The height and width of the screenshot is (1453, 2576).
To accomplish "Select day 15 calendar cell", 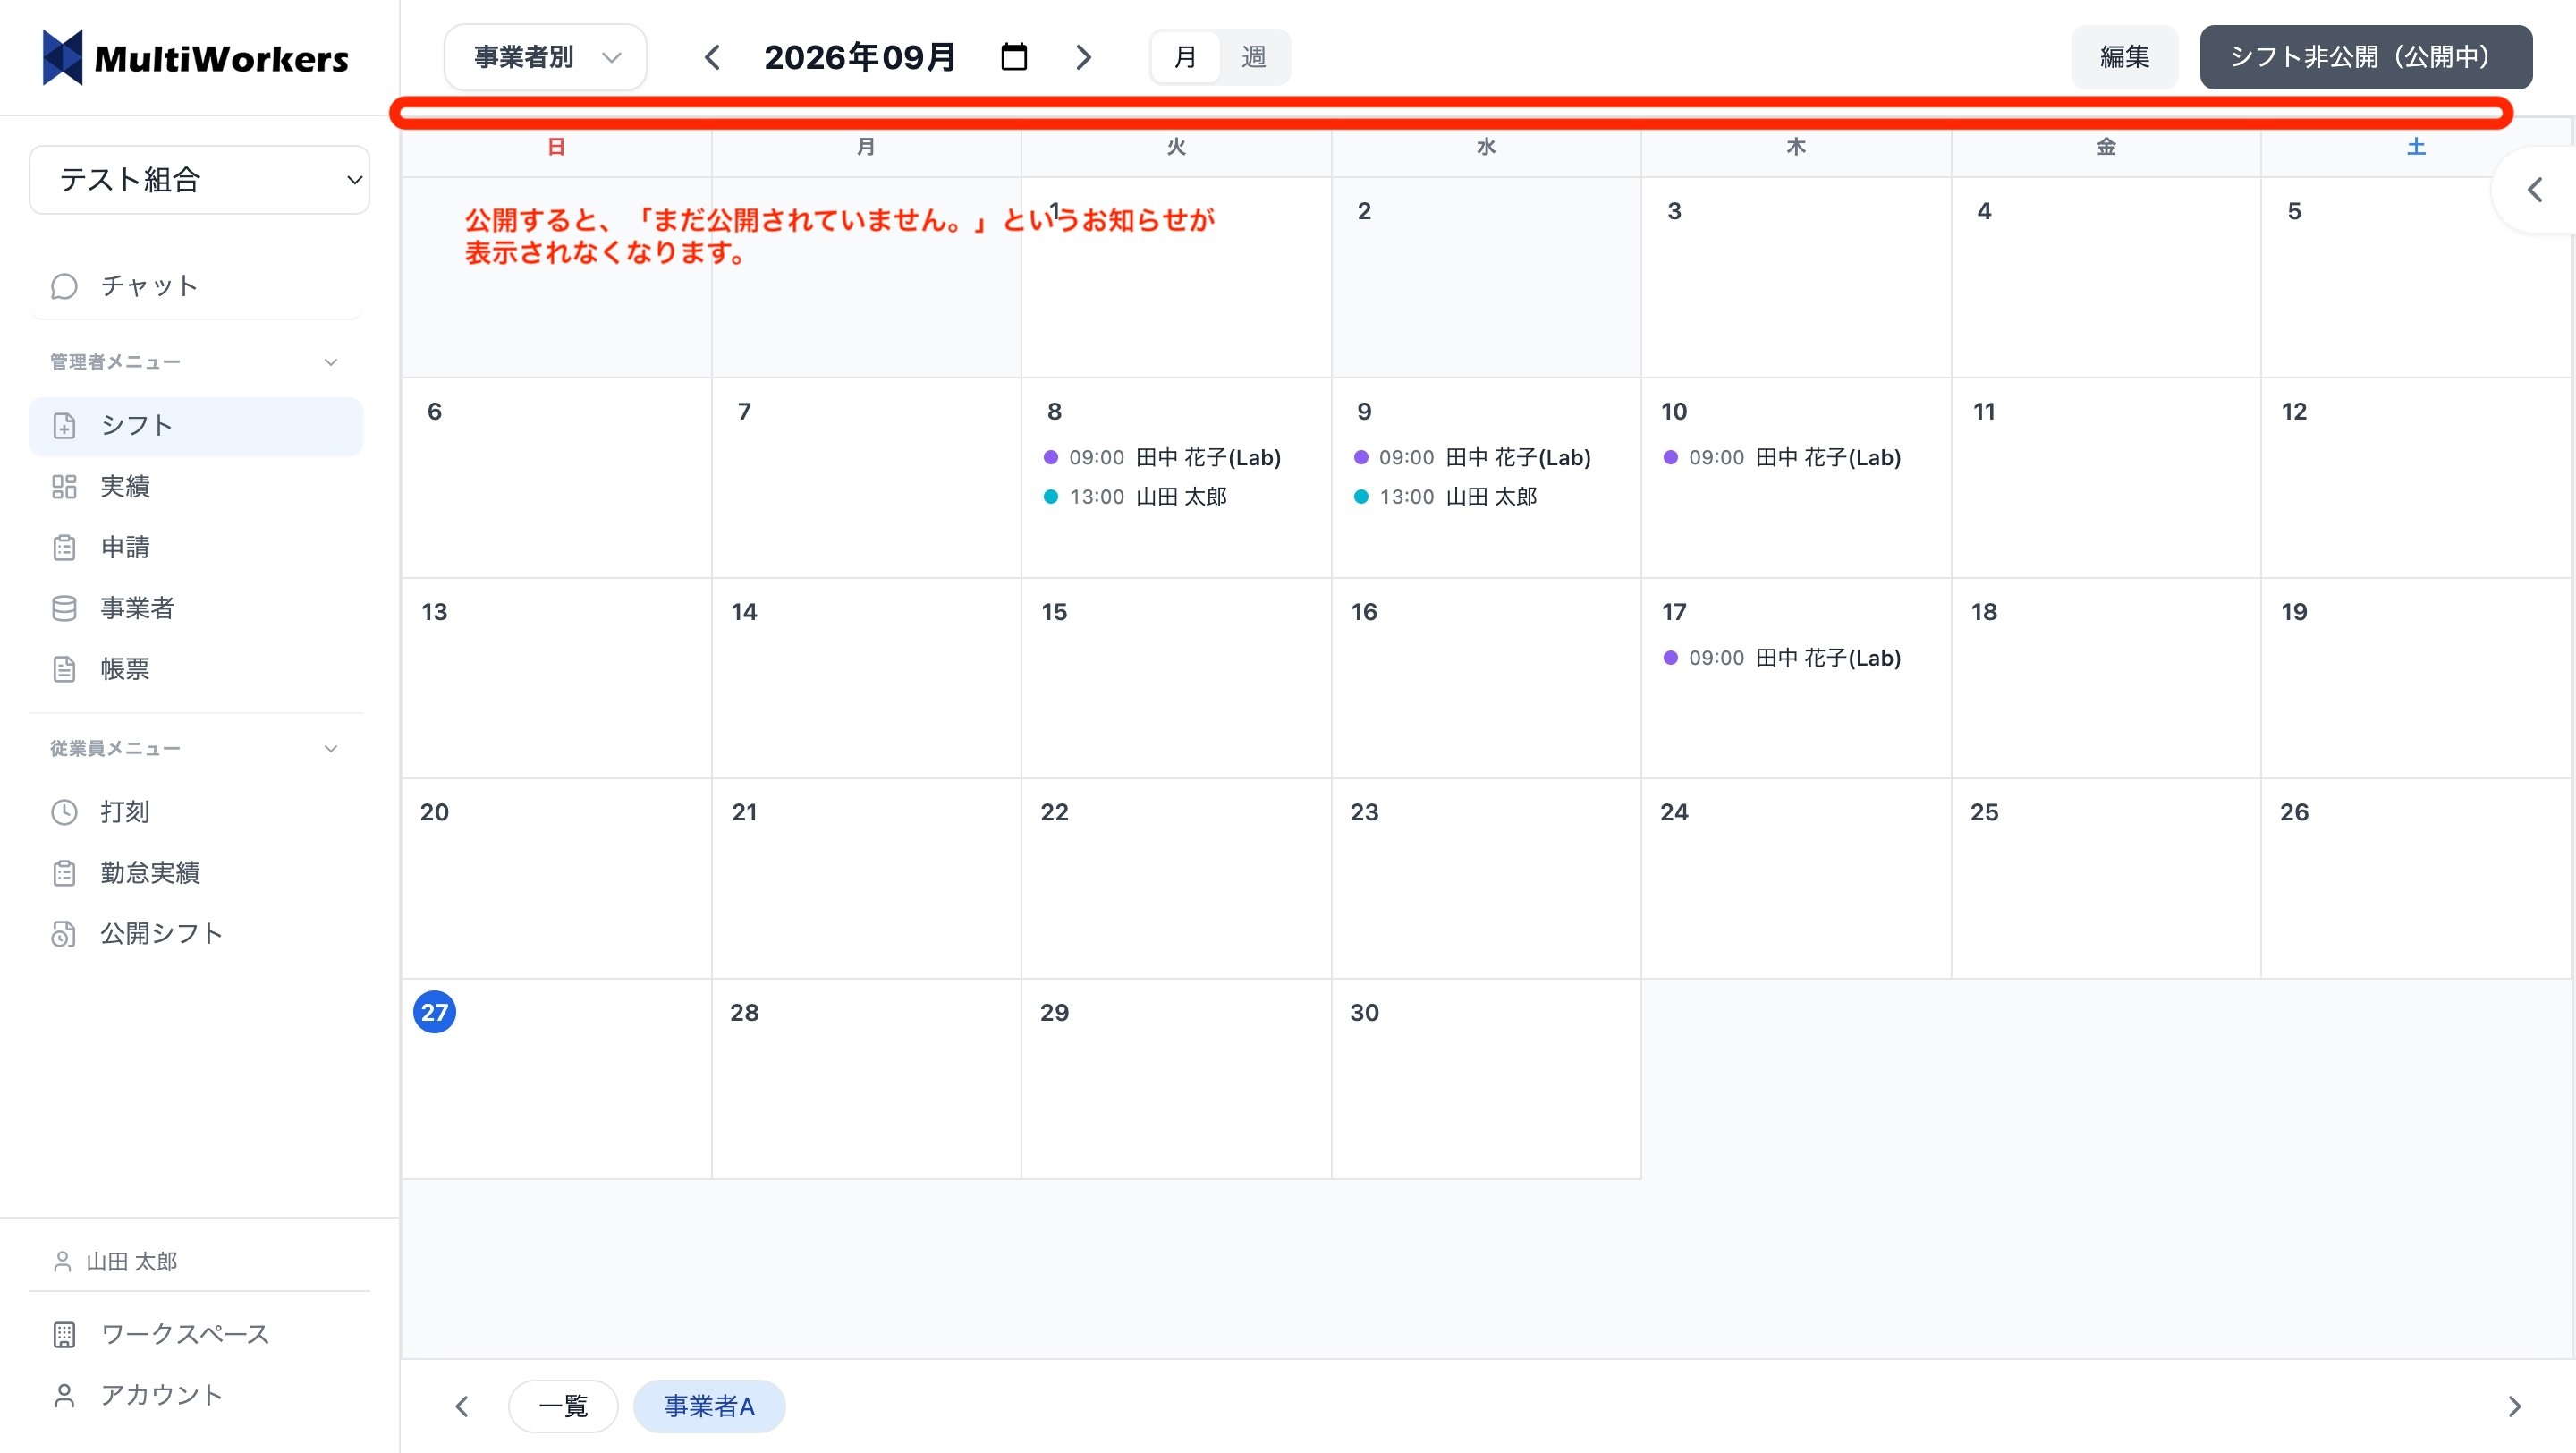I will (x=1176, y=678).
